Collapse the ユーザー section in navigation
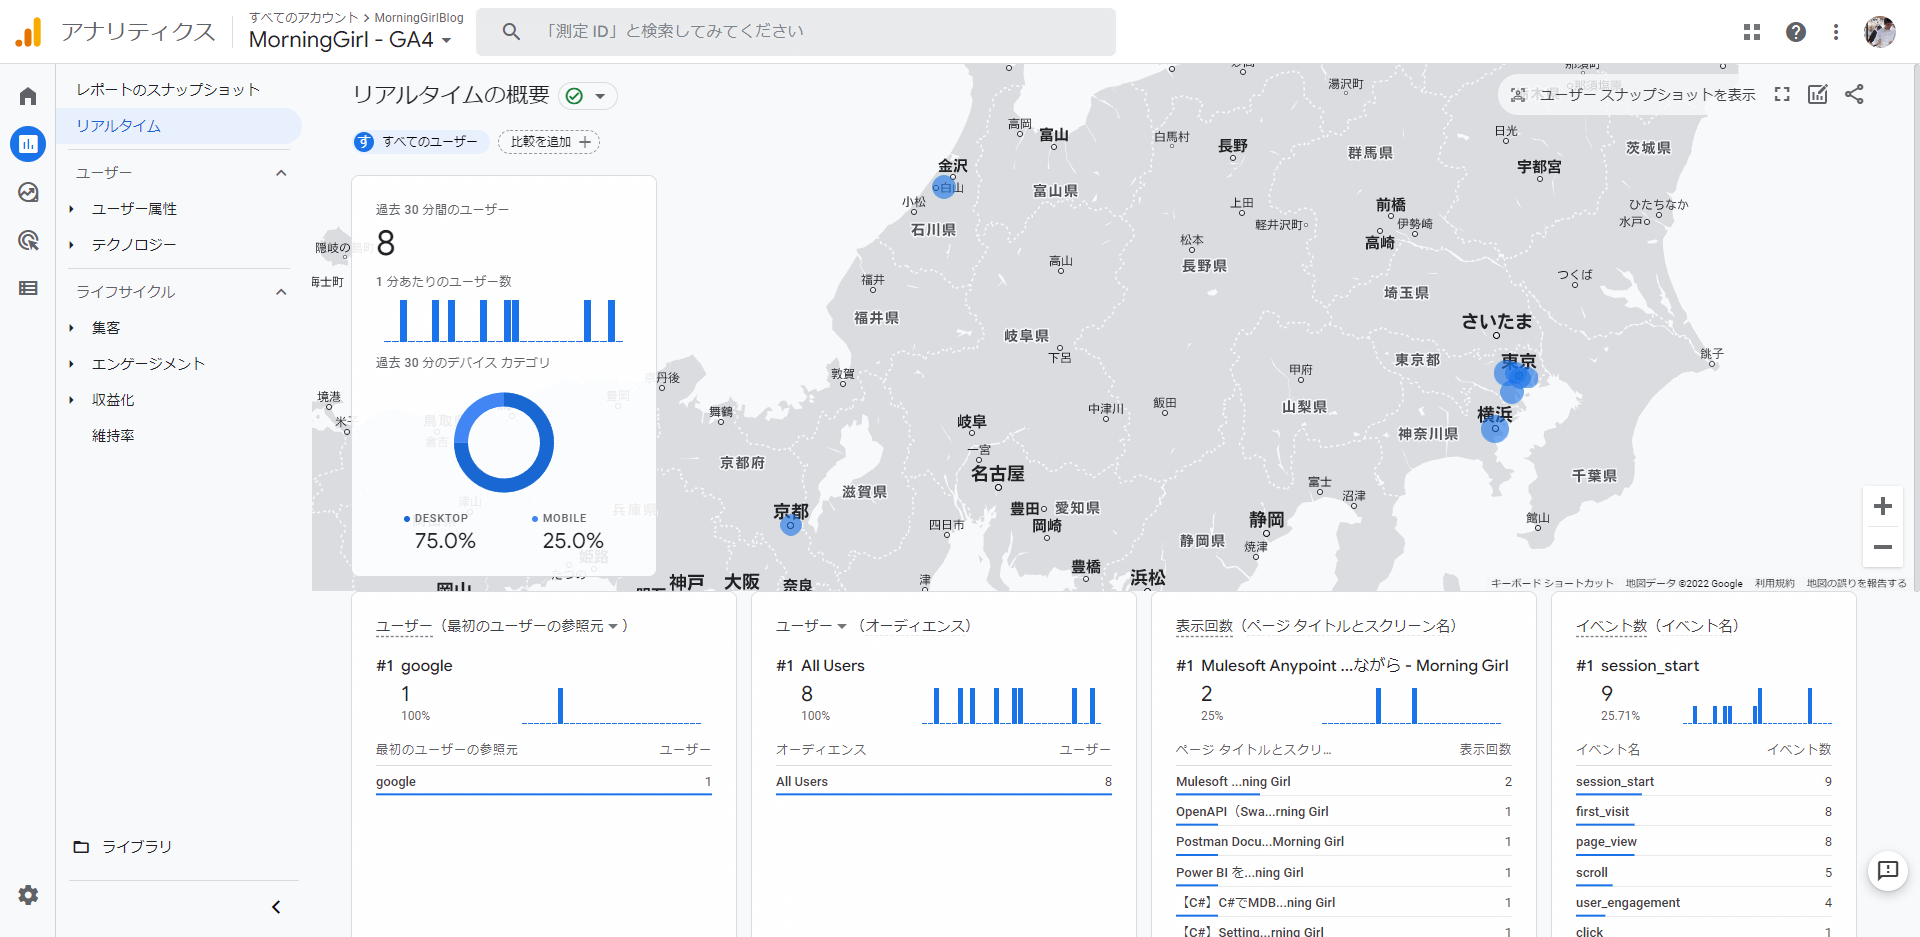Screen dimensions: 1920x937 point(281,173)
